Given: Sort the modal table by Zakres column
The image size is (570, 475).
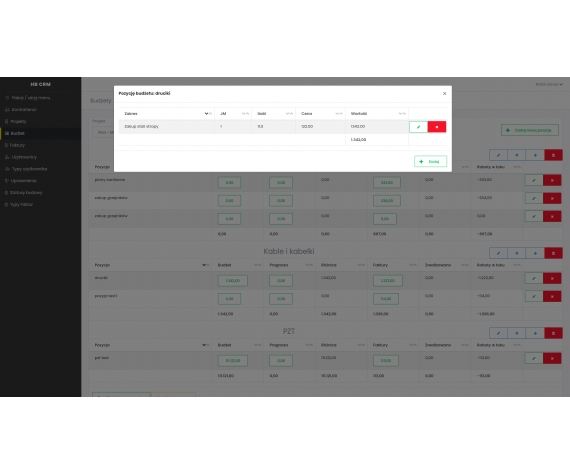Looking at the screenshot, I should (208, 114).
